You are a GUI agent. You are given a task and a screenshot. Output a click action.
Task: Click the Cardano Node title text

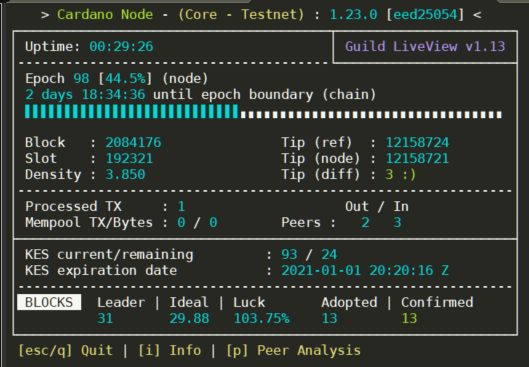coord(105,15)
